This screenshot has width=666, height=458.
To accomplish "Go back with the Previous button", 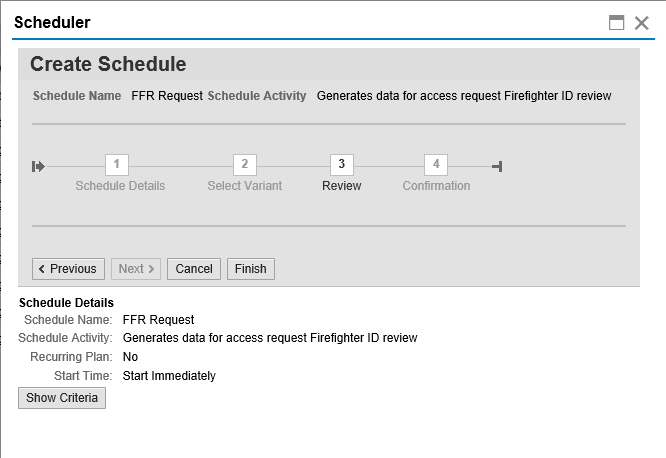I will coord(67,269).
